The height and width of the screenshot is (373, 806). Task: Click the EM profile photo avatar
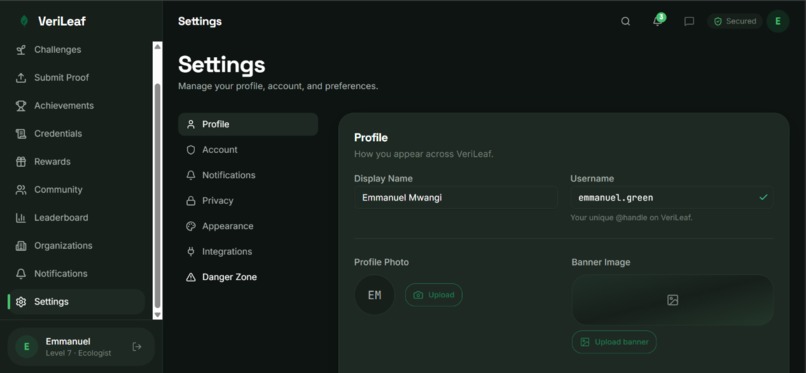pyautogui.click(x=375, y=295)
